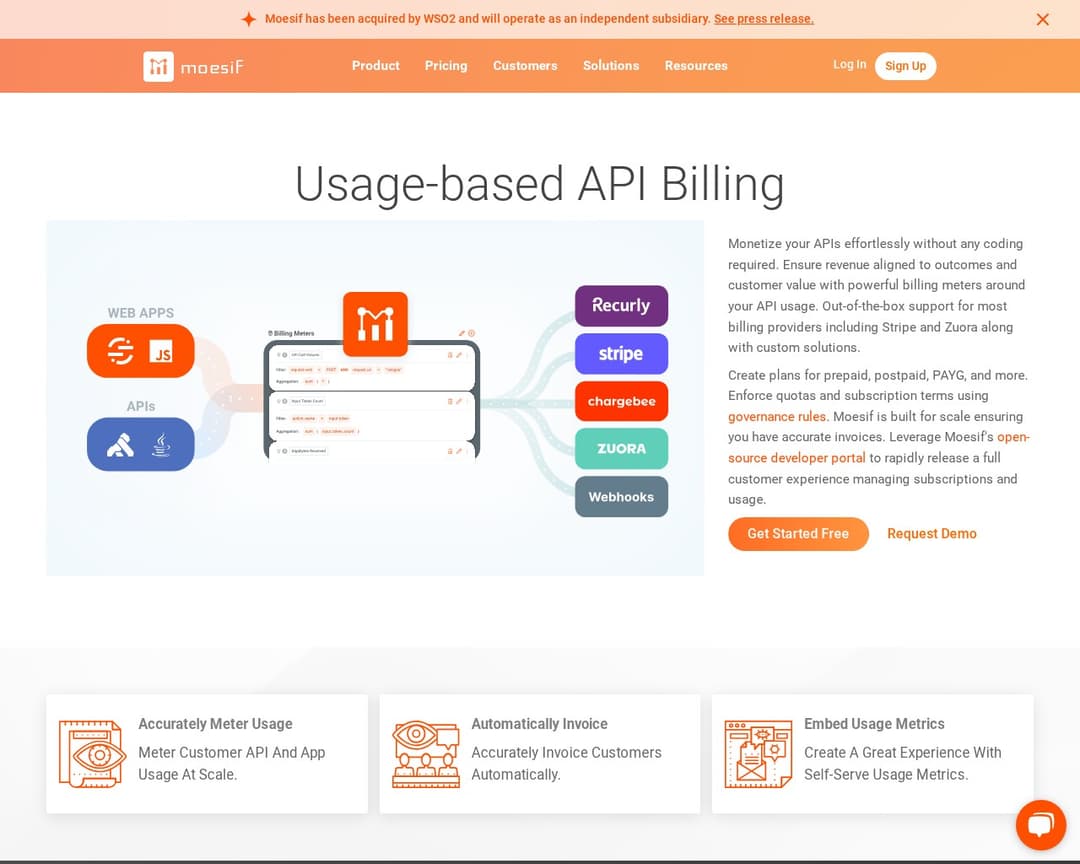Click the Embed Usage Metrics icon
Screen dimensions: 1080x864
[758, 754]
